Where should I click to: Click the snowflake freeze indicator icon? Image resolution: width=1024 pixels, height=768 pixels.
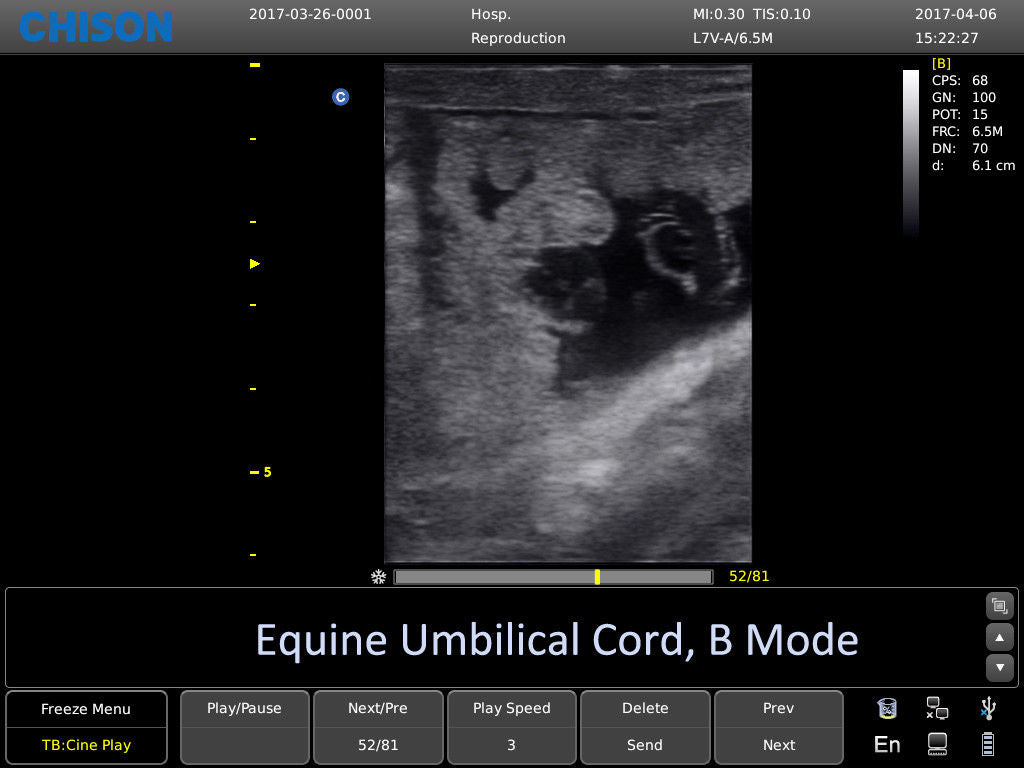(378, 577)
